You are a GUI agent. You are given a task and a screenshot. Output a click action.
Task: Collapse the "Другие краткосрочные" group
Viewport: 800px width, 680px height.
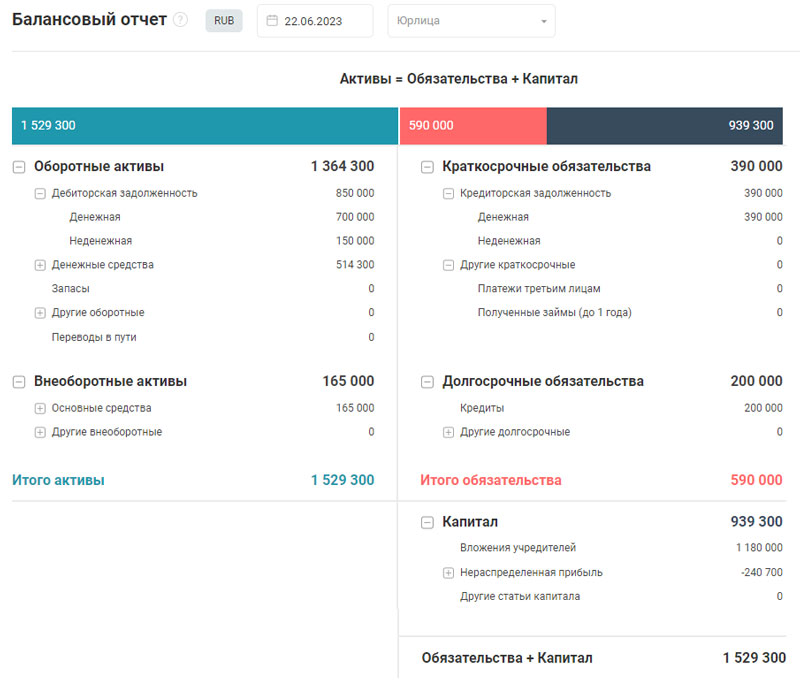[446, 264]
